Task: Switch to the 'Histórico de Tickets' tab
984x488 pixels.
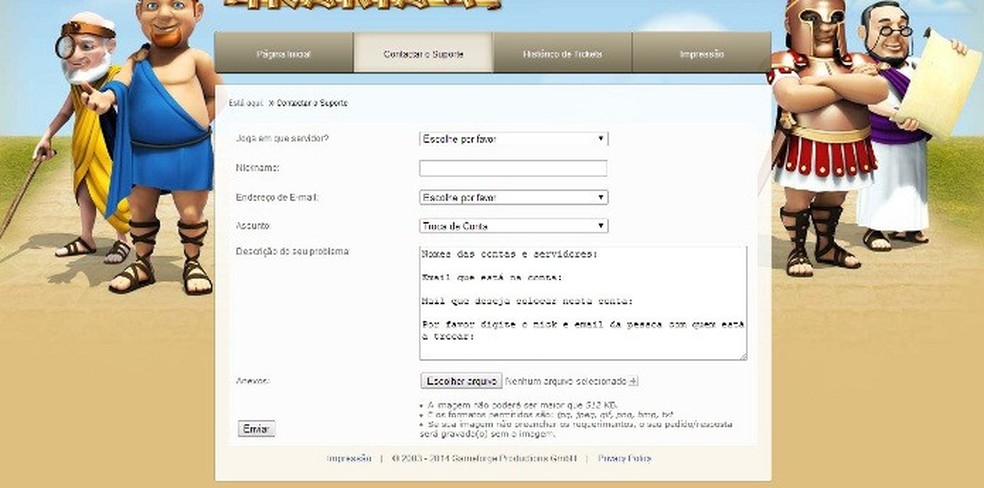Action: point(562,54)
